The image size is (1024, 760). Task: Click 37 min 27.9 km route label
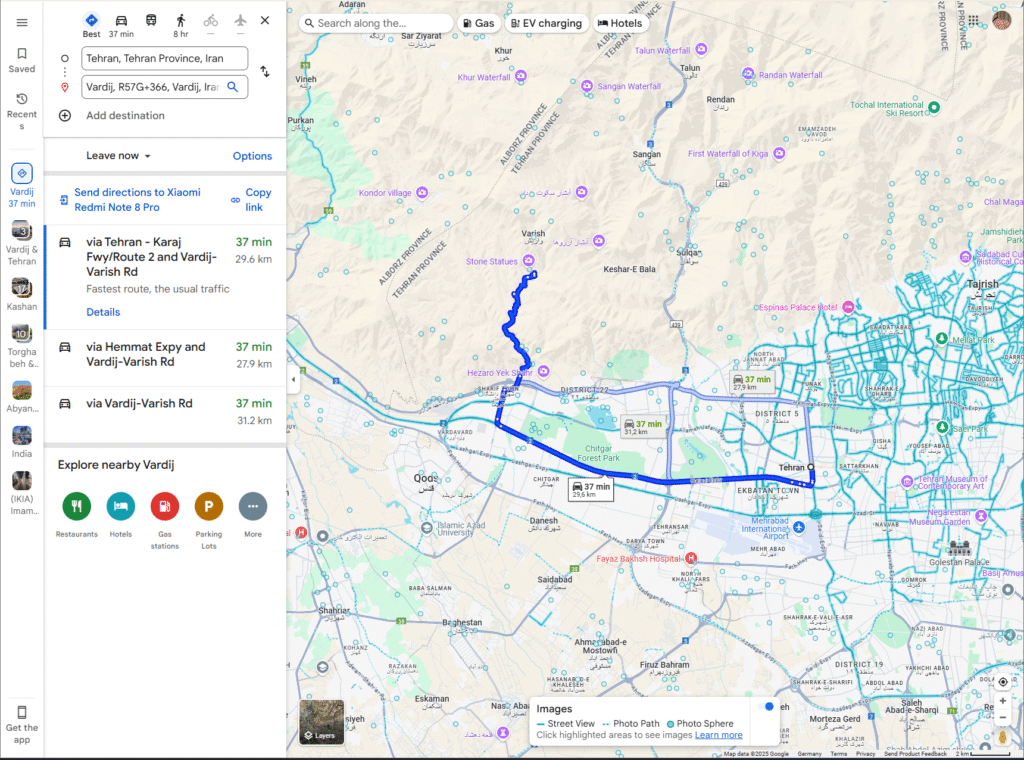pyautogui.click(x=752, y=383)
